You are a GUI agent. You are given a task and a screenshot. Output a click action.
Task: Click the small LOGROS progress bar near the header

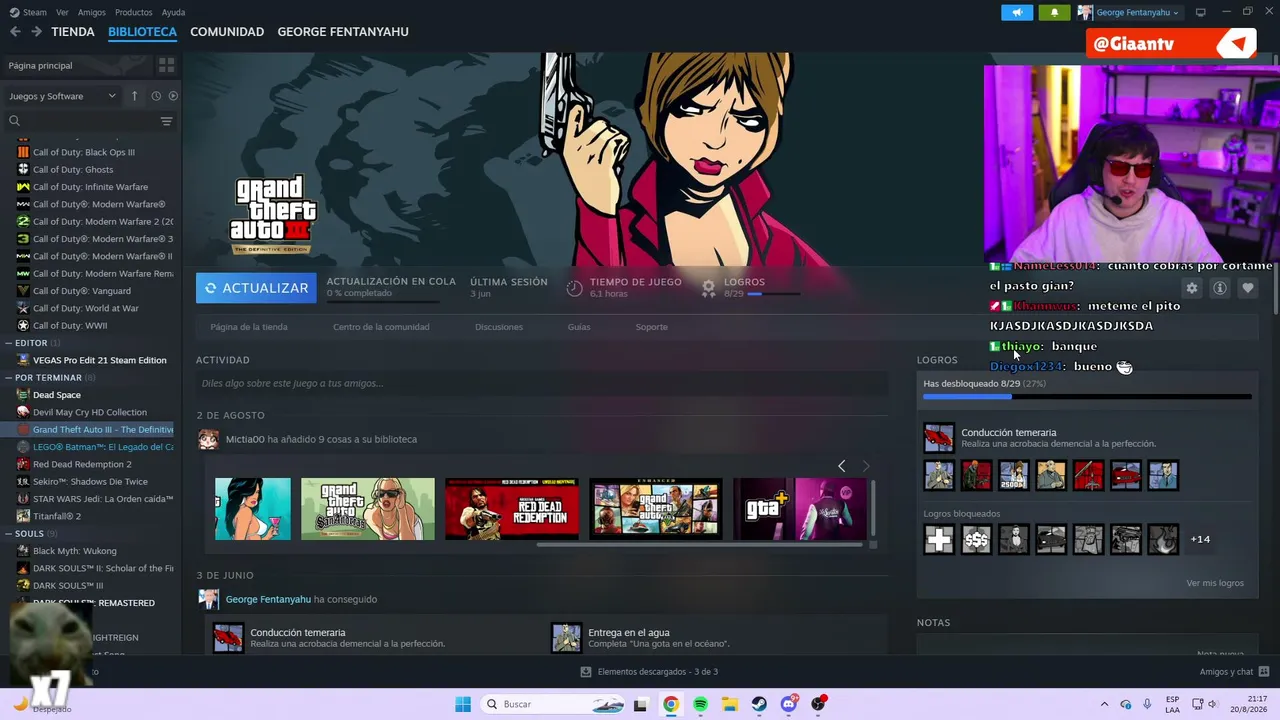(773, 294)
